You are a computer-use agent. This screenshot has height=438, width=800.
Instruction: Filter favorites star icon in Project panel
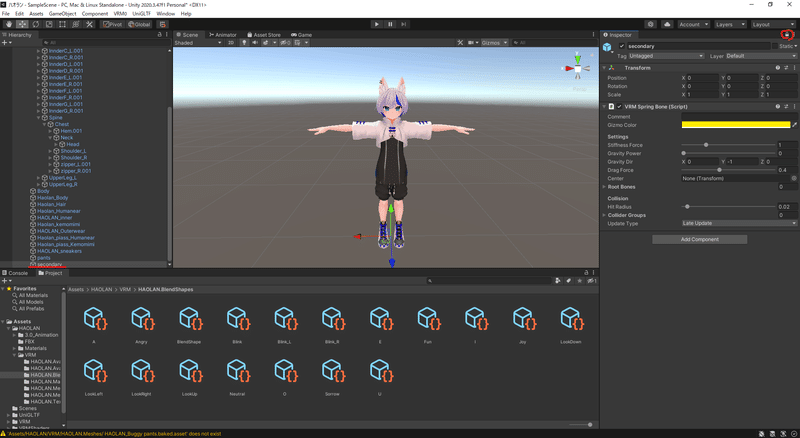click(579, 280)
